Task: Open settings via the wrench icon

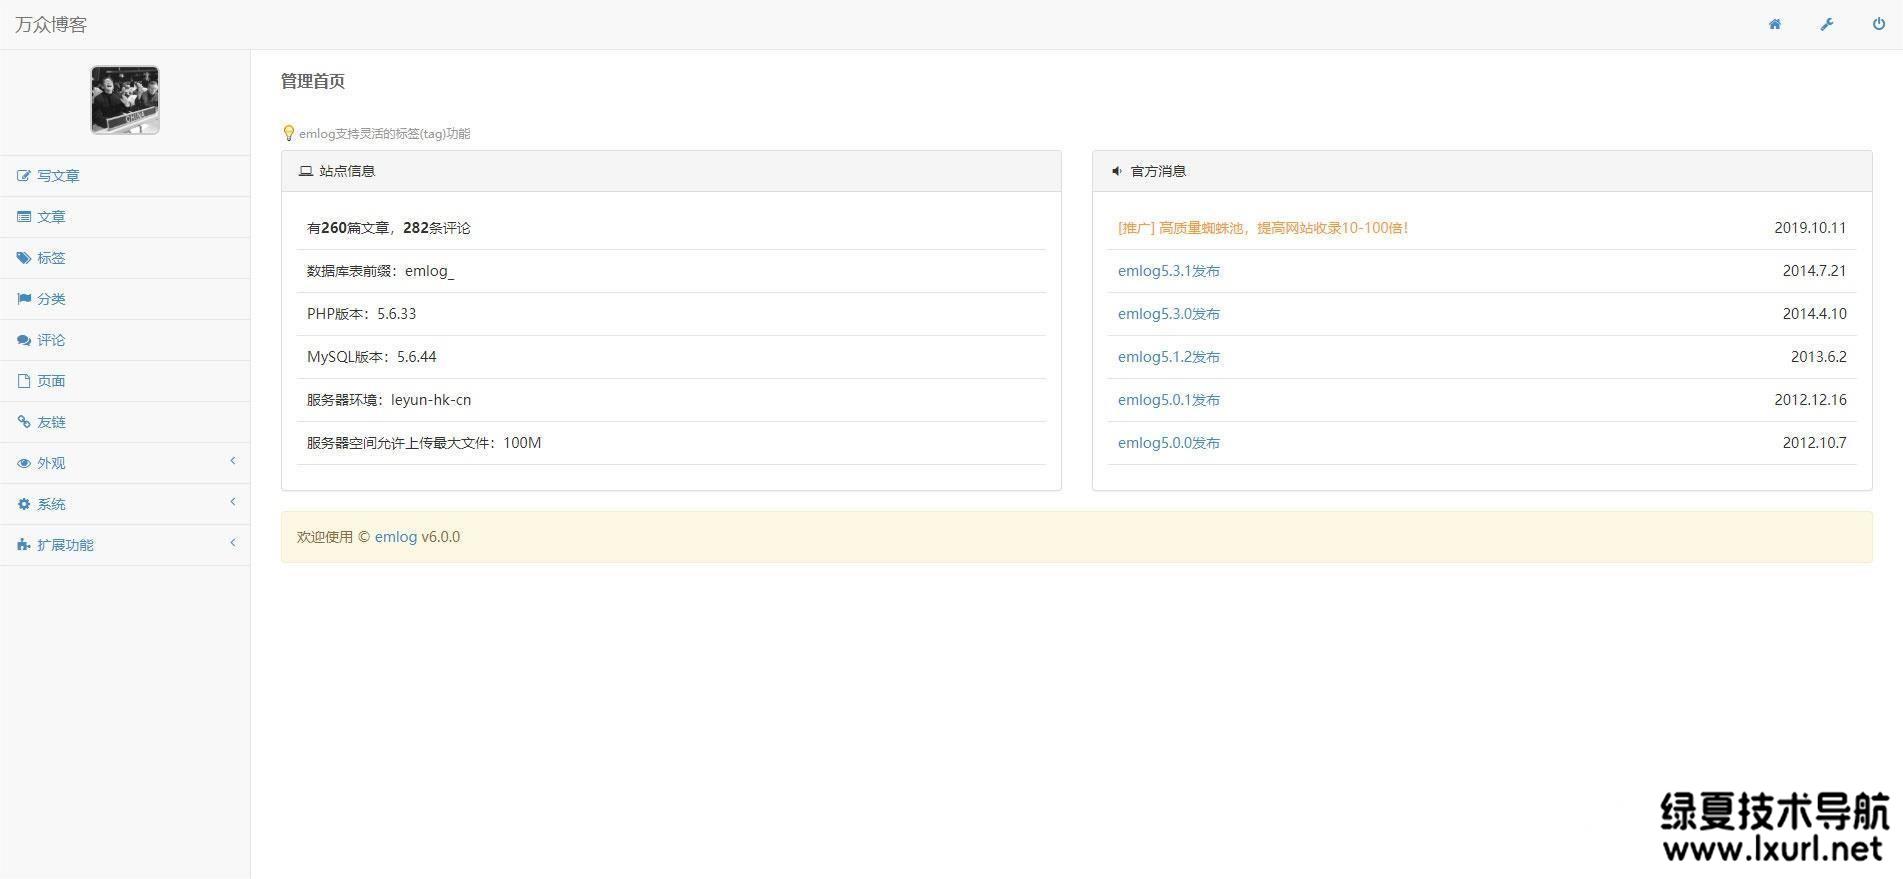Action: tap(1826, 24)
